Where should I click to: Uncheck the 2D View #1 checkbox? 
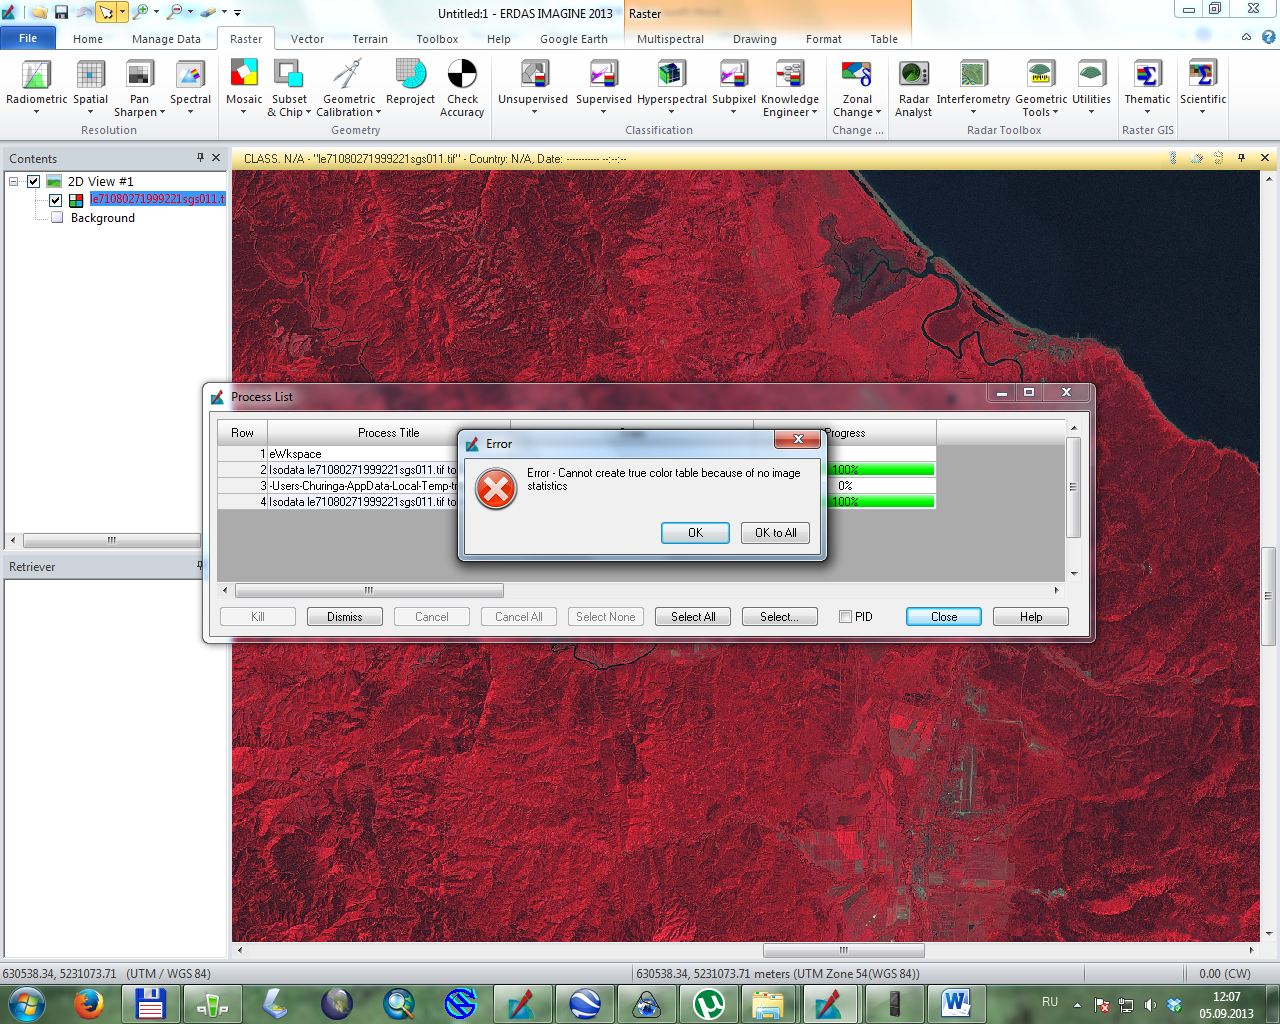click(x=34, y=182)
